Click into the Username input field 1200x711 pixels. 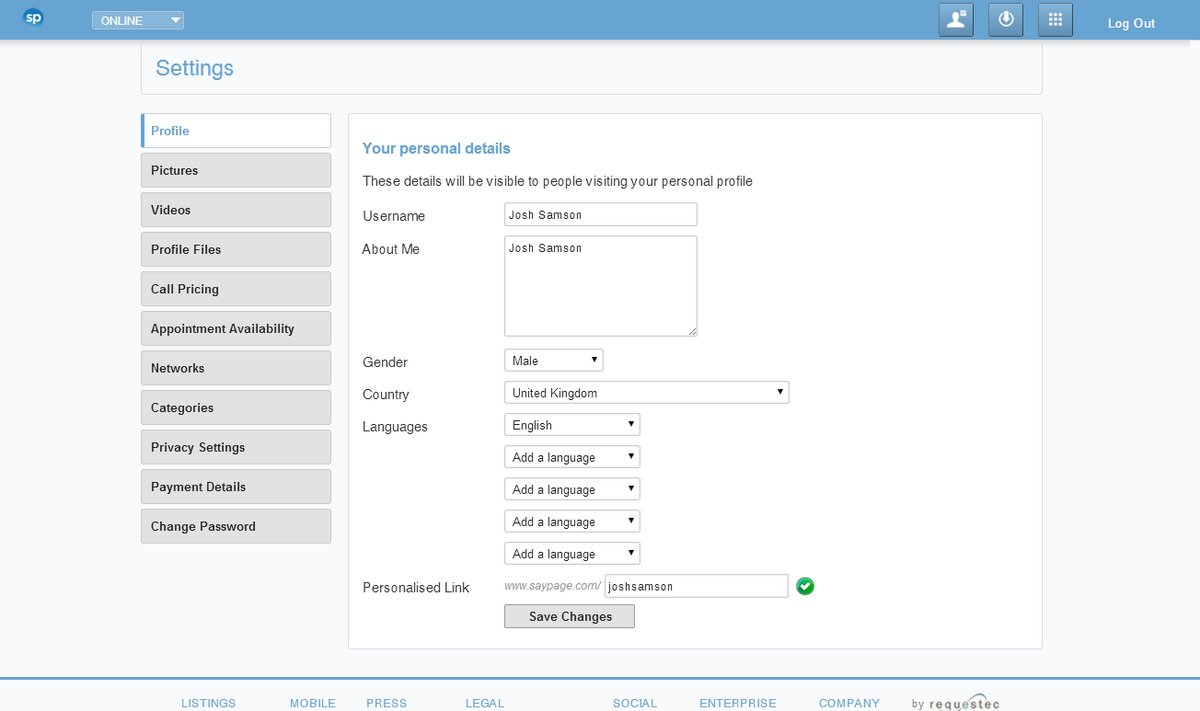point(601,215)
